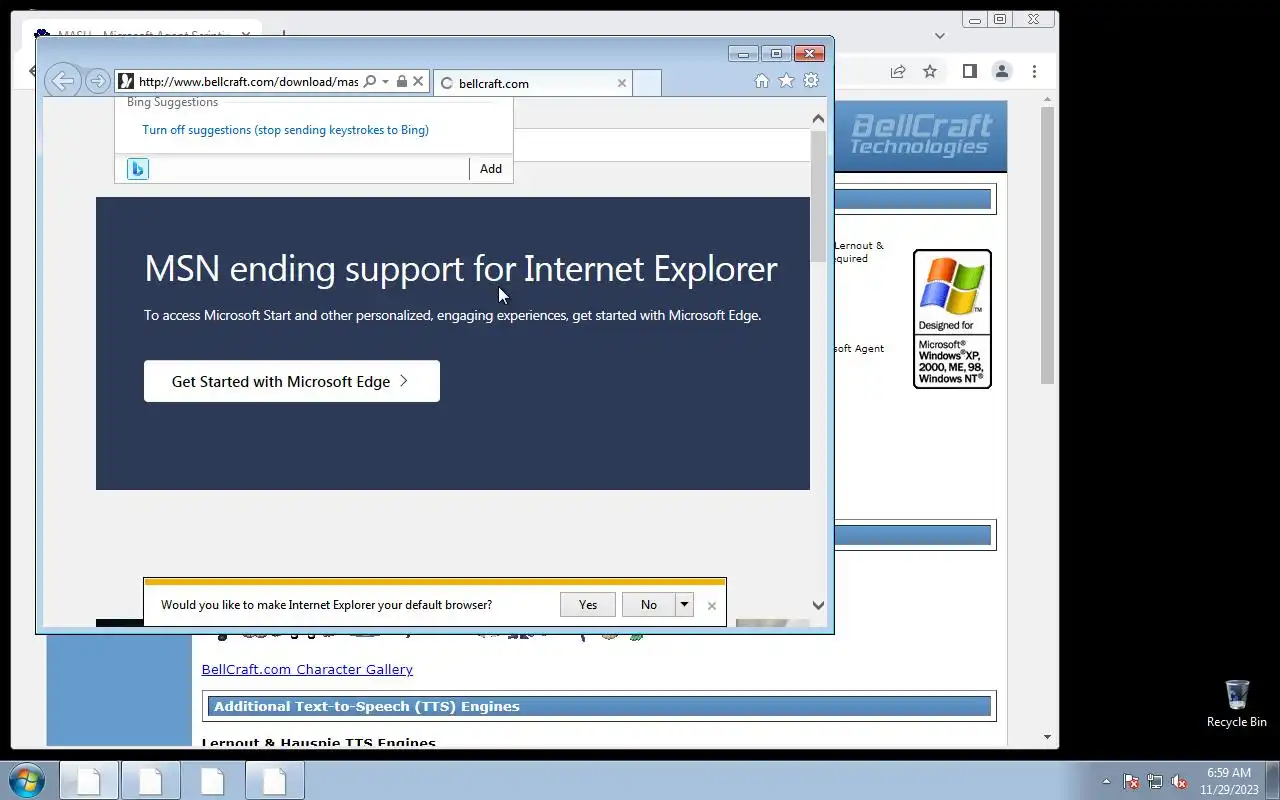Open BellCraft.com Character Gallery link

point(307,669)
